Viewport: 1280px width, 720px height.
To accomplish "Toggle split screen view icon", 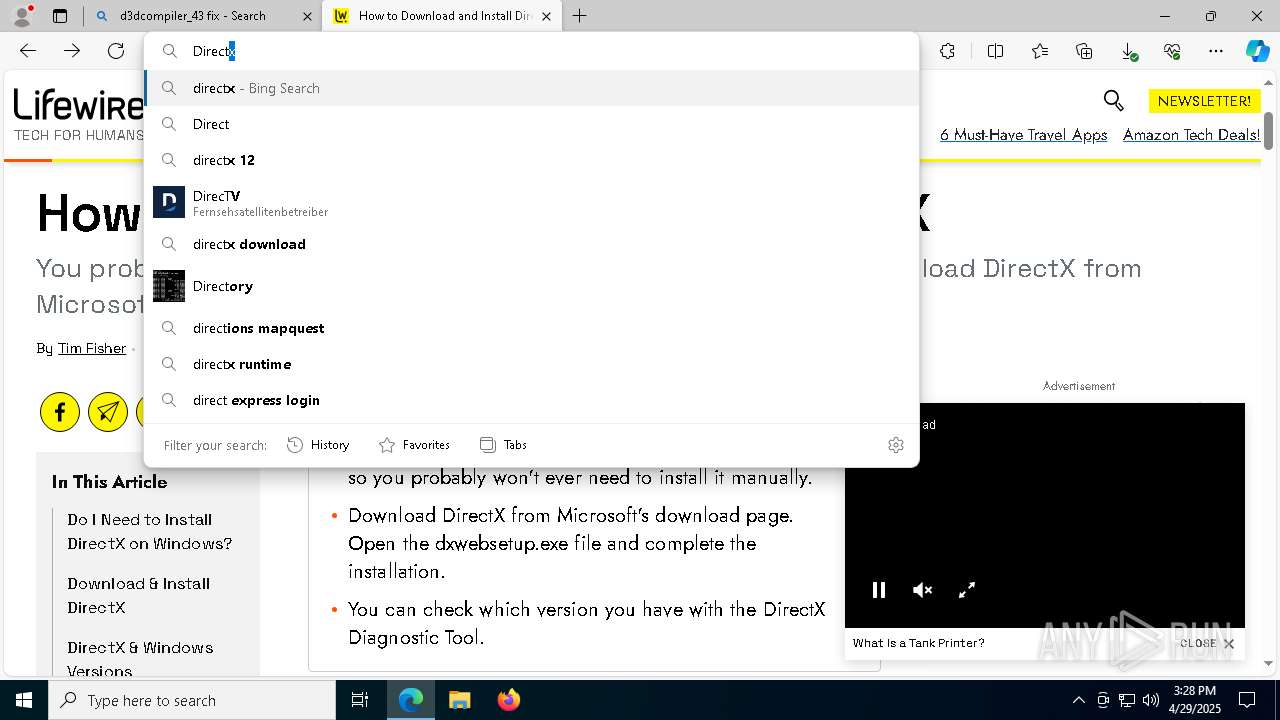I will [995, 51].
